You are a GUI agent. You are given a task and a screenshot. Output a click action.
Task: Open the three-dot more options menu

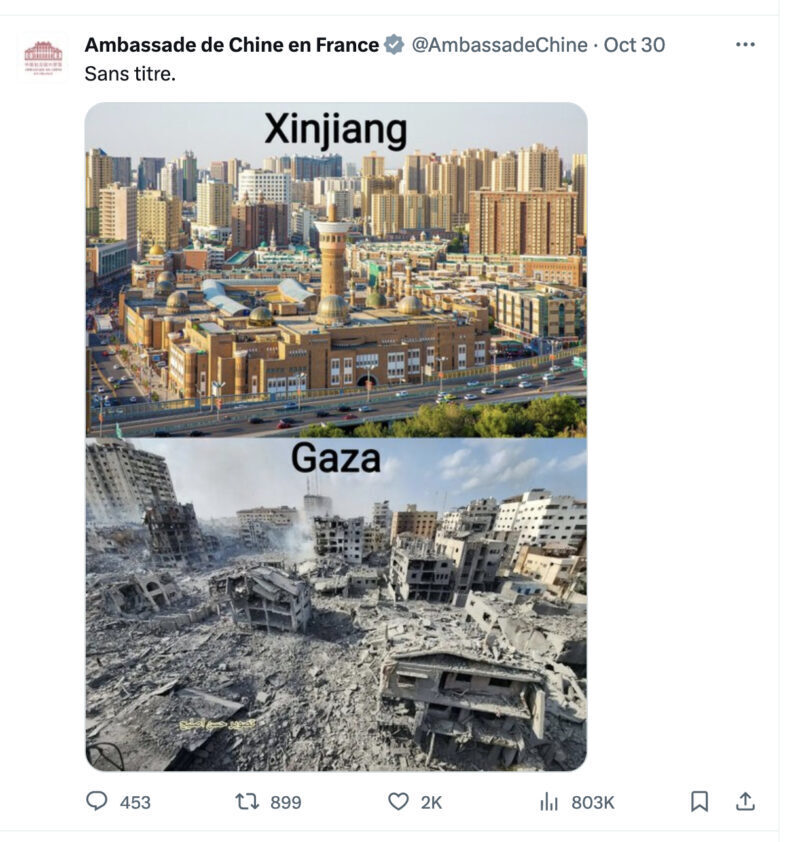tap(745, 45)
